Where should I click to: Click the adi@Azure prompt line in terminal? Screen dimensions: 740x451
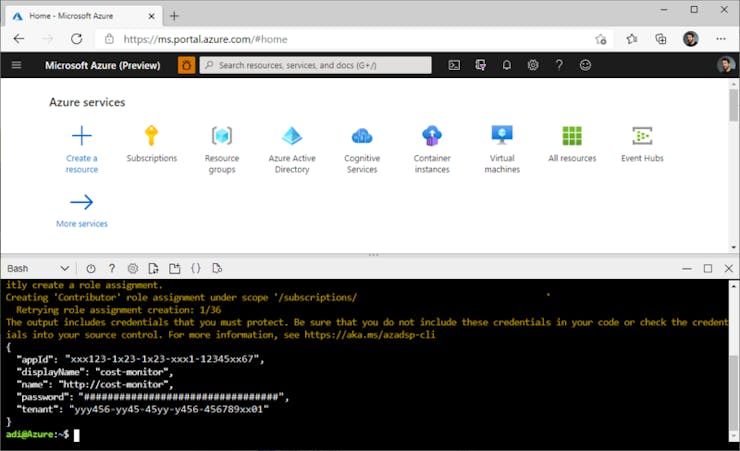click(x=42, y=434)
